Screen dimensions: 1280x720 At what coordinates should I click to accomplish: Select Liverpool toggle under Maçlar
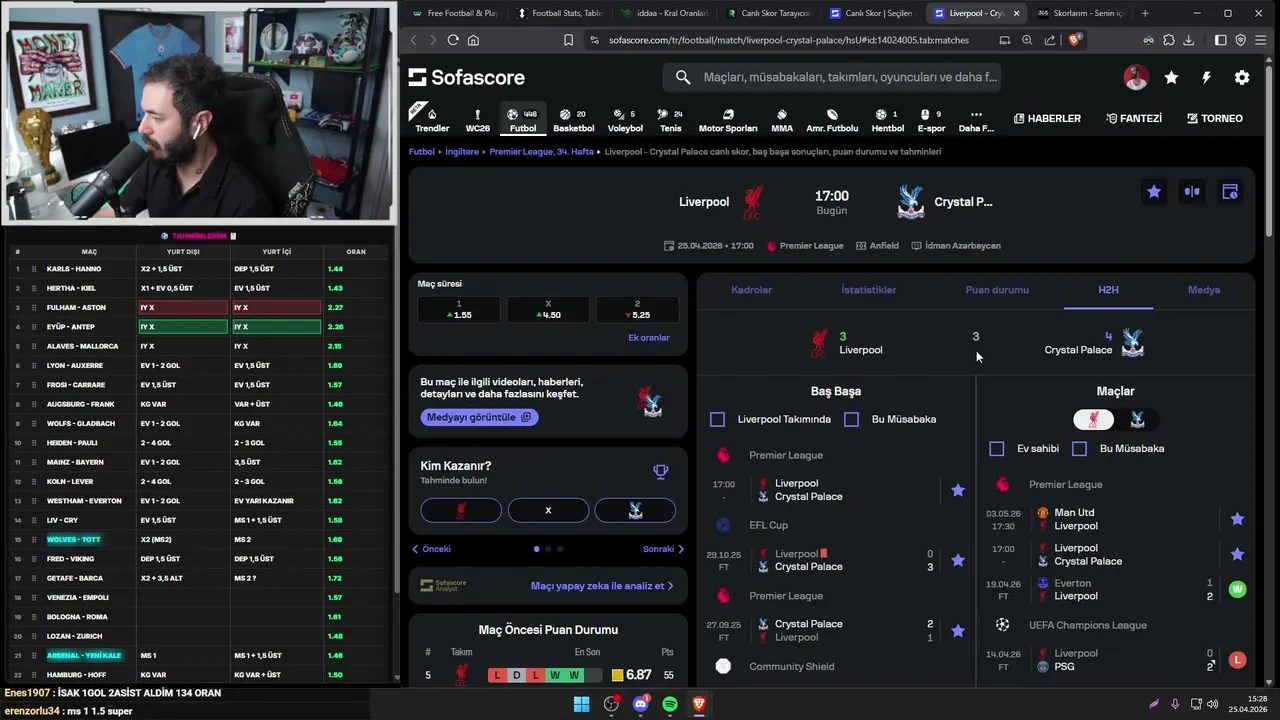tap(1093, 420)
